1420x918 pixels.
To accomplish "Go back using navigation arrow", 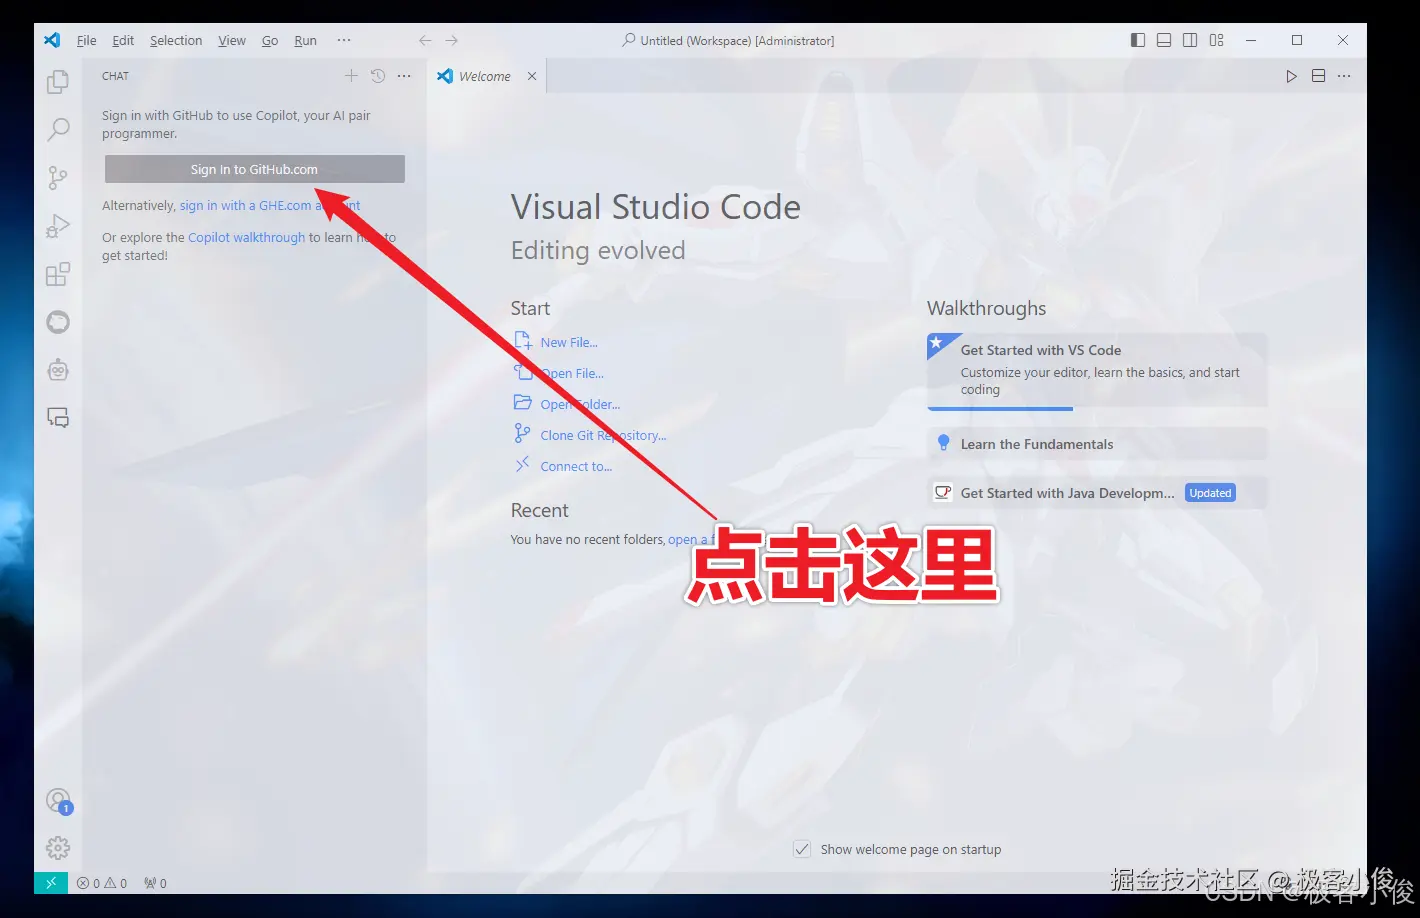I will (x=425, y=40).
